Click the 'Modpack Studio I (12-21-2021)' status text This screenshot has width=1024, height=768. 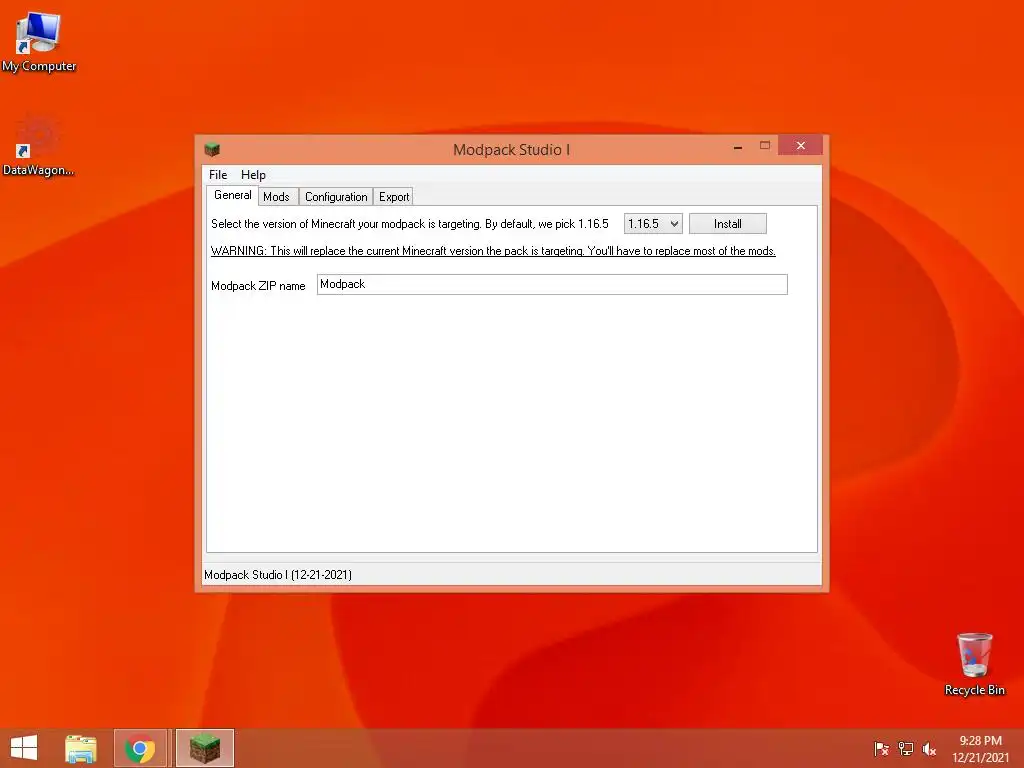(x=278, y=575)
